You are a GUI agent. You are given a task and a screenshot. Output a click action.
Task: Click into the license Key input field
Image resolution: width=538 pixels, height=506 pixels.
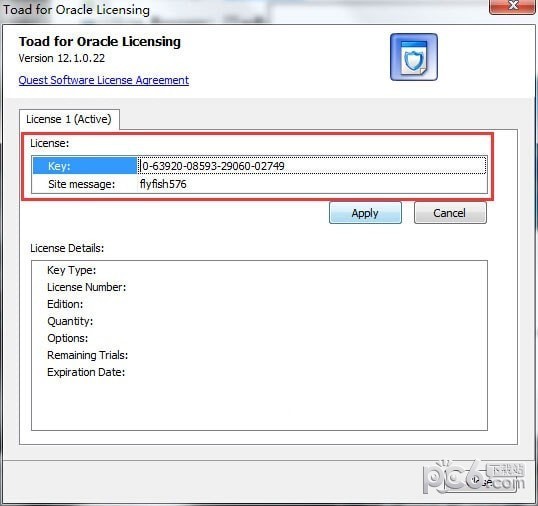pyautogui.click(x=312, y=166)
